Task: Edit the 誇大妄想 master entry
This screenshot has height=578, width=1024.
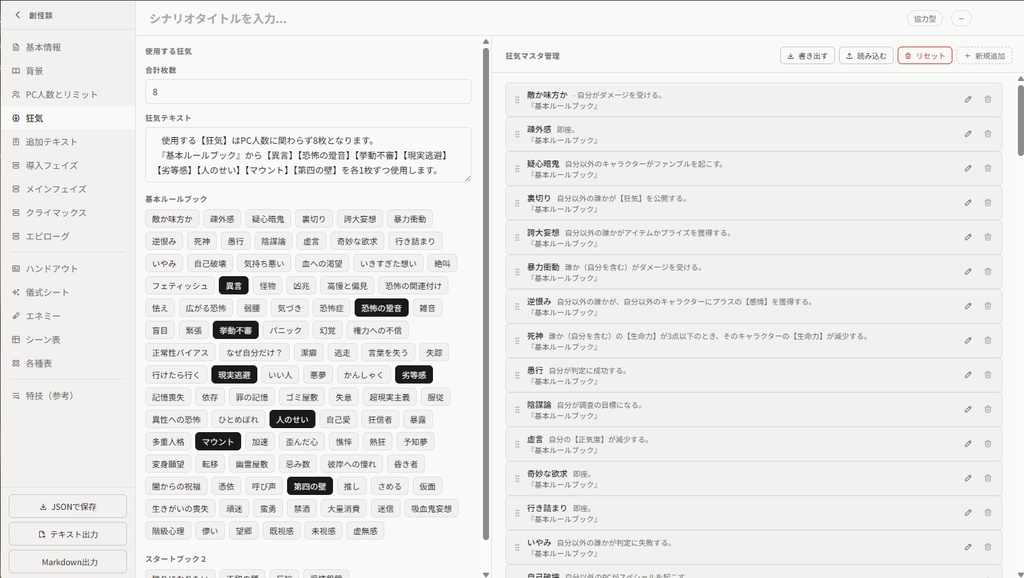Action: pos(968,237)
